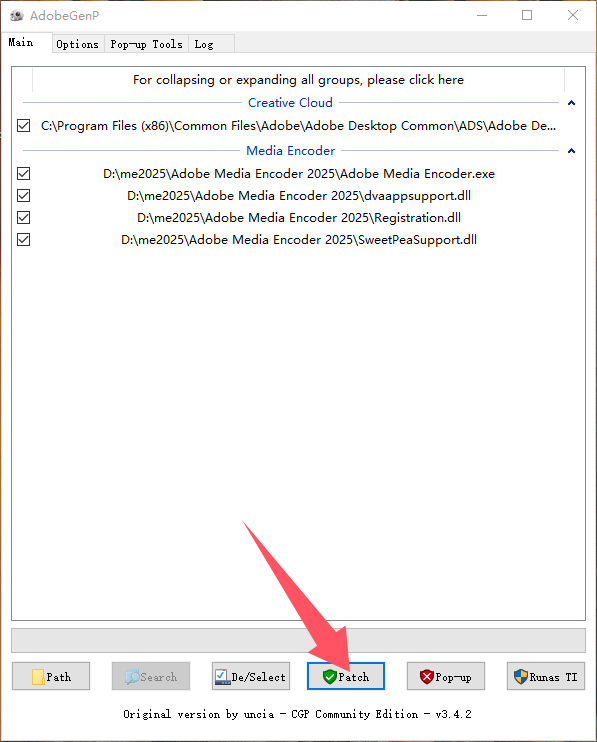The height and width of the screenshot is (742, 597).
Task: Select the Media Encoder group header text
Action: 290,150
